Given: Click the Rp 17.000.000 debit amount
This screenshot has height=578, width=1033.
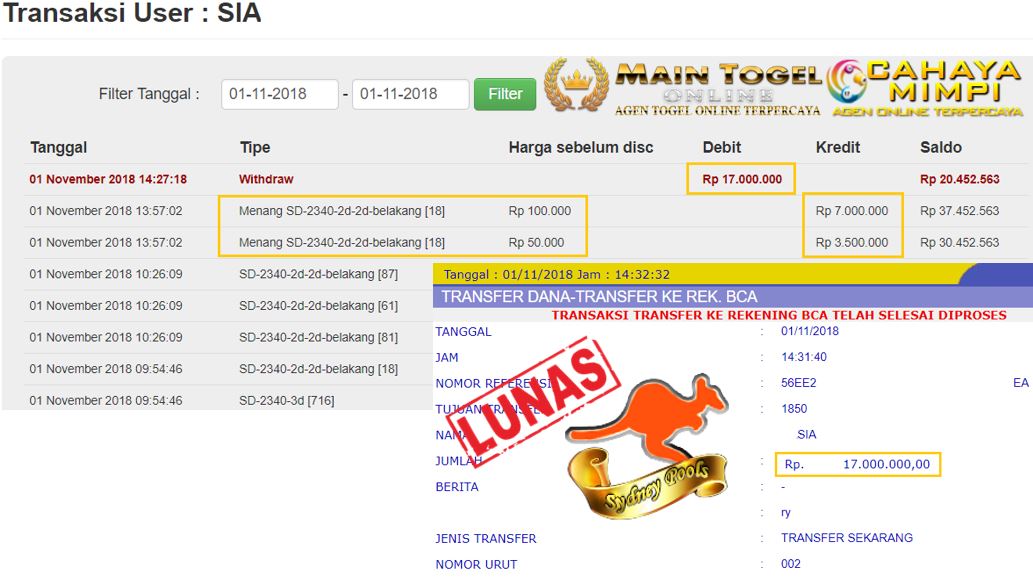Looking at the screenshot, I should point(742,179).
